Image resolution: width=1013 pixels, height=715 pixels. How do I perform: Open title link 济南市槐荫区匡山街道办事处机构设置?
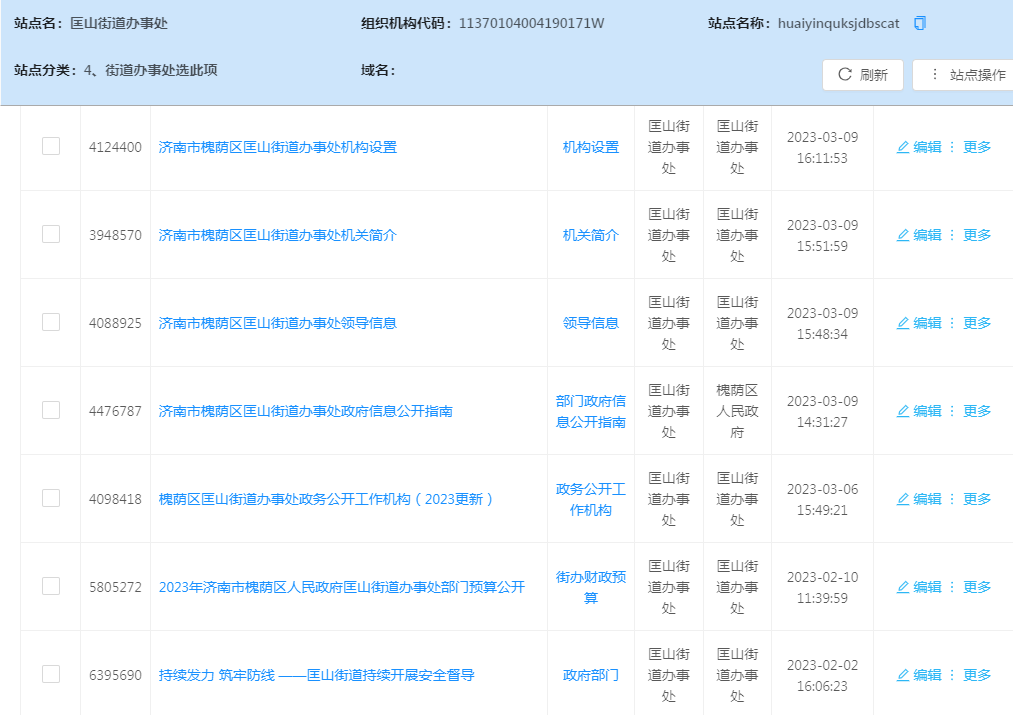[x=278, y=147]
